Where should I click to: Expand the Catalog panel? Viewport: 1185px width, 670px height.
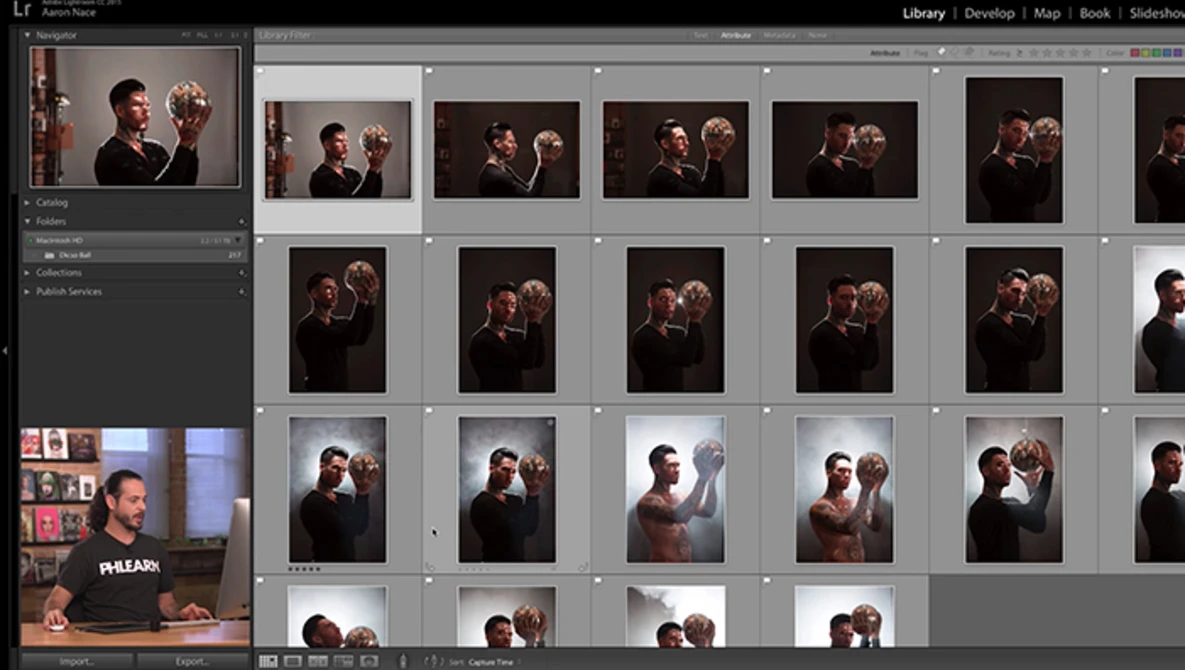pyautogui.click(x=27, y=202)
